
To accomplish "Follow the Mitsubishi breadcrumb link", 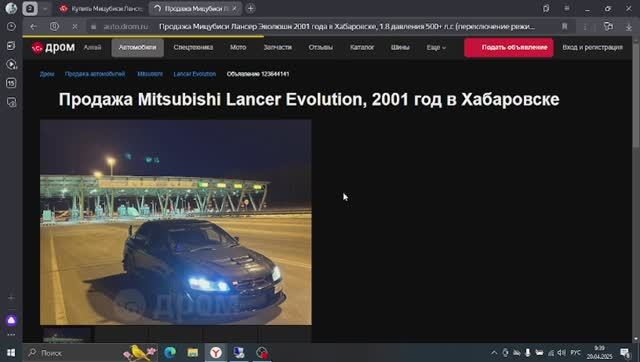I will coord(150,74).
